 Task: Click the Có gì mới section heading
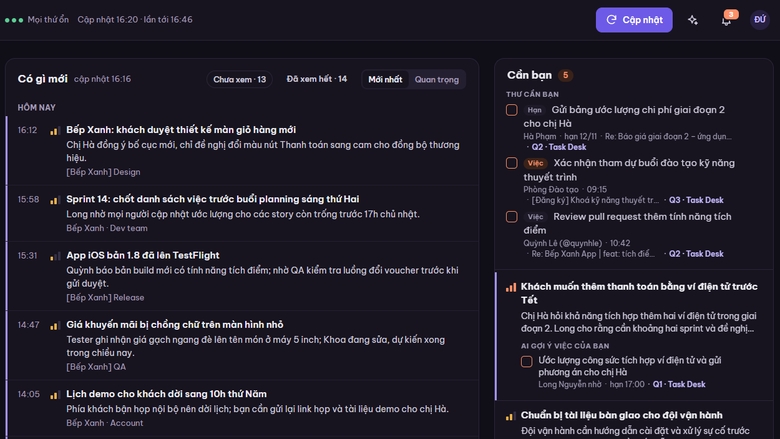click(x=42, y=79)
